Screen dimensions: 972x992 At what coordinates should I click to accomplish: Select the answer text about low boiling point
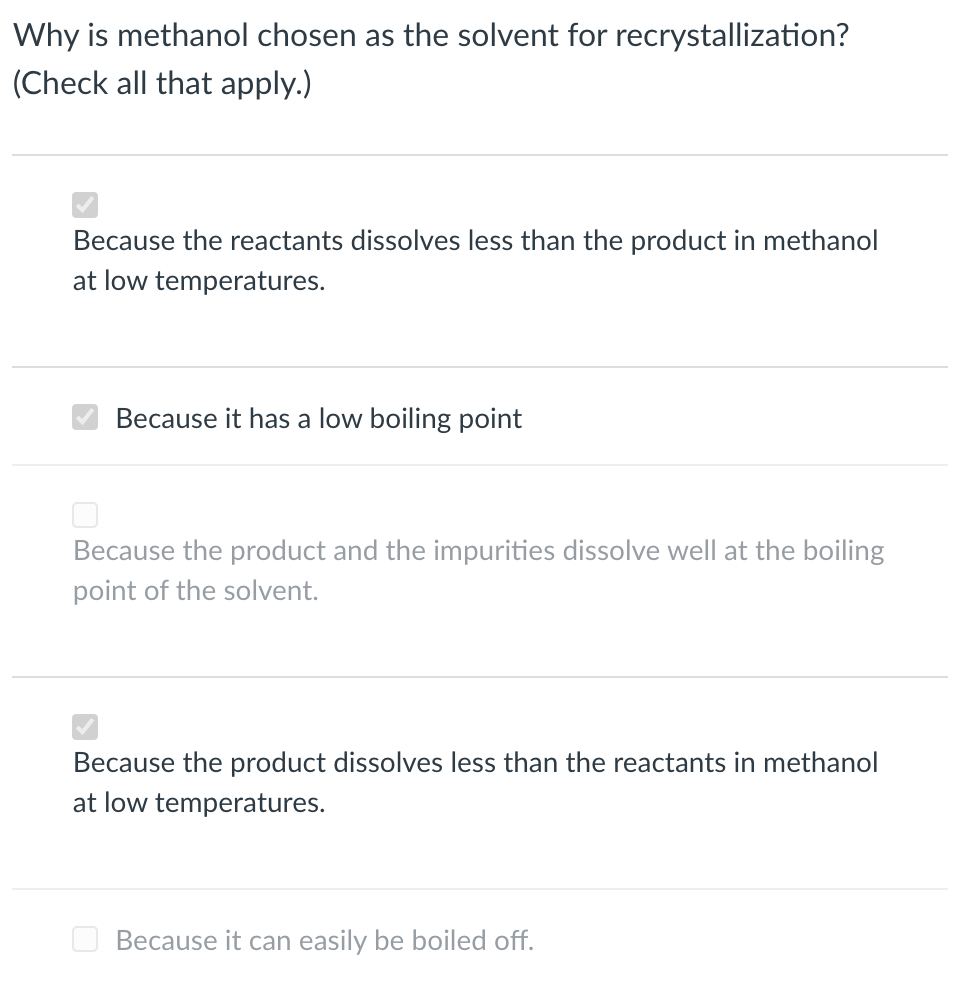tap(318, 418)
